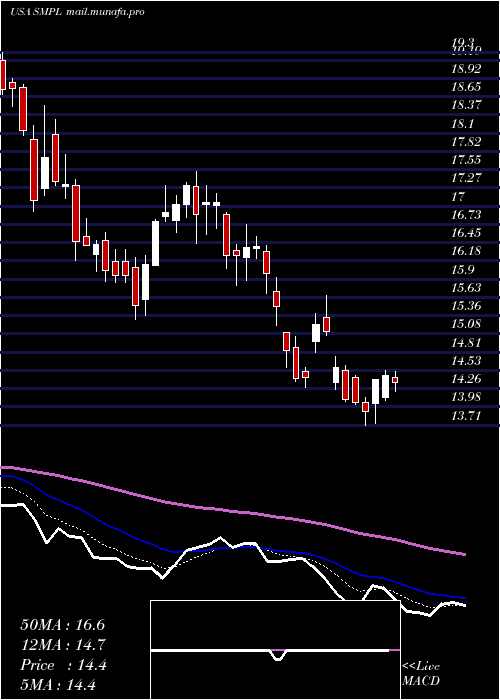Viewport: 500px width, 700px height.
Task: Click the '<<Live MACD' label
Action: pos(421,674)
